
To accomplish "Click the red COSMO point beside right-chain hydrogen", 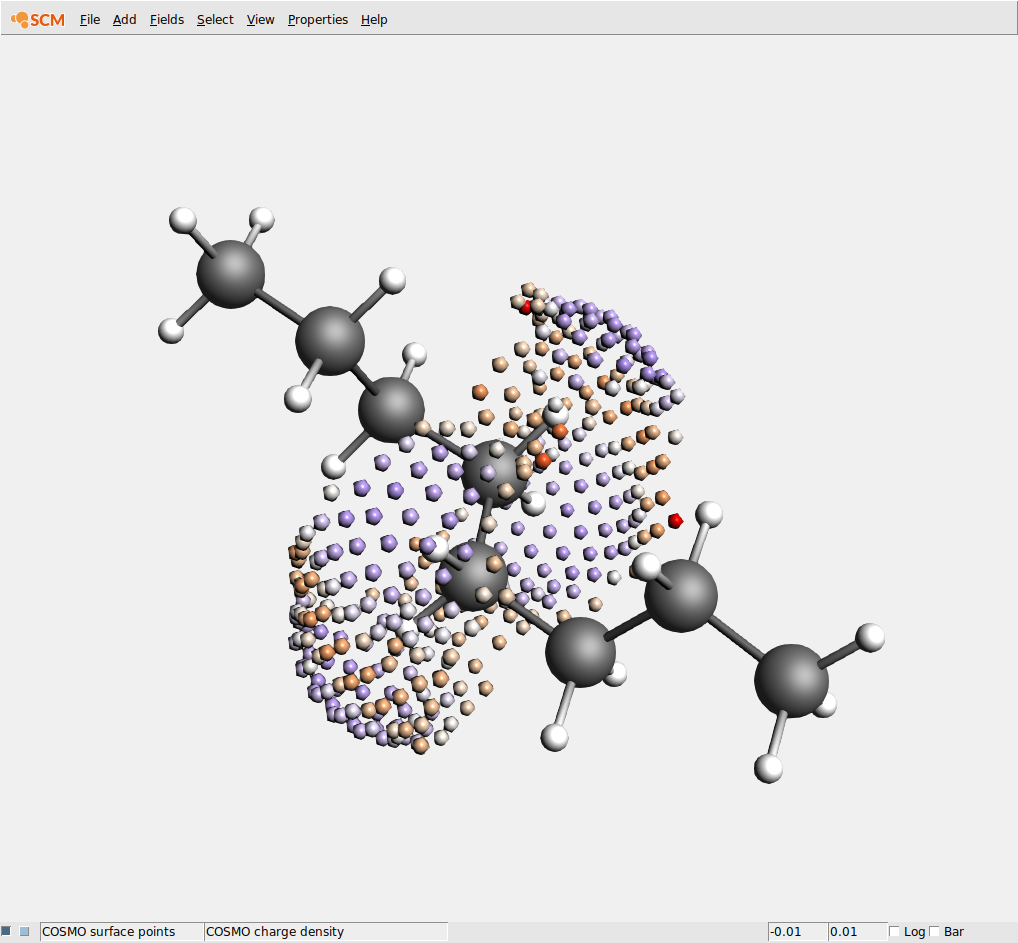I will click(675, 520).
